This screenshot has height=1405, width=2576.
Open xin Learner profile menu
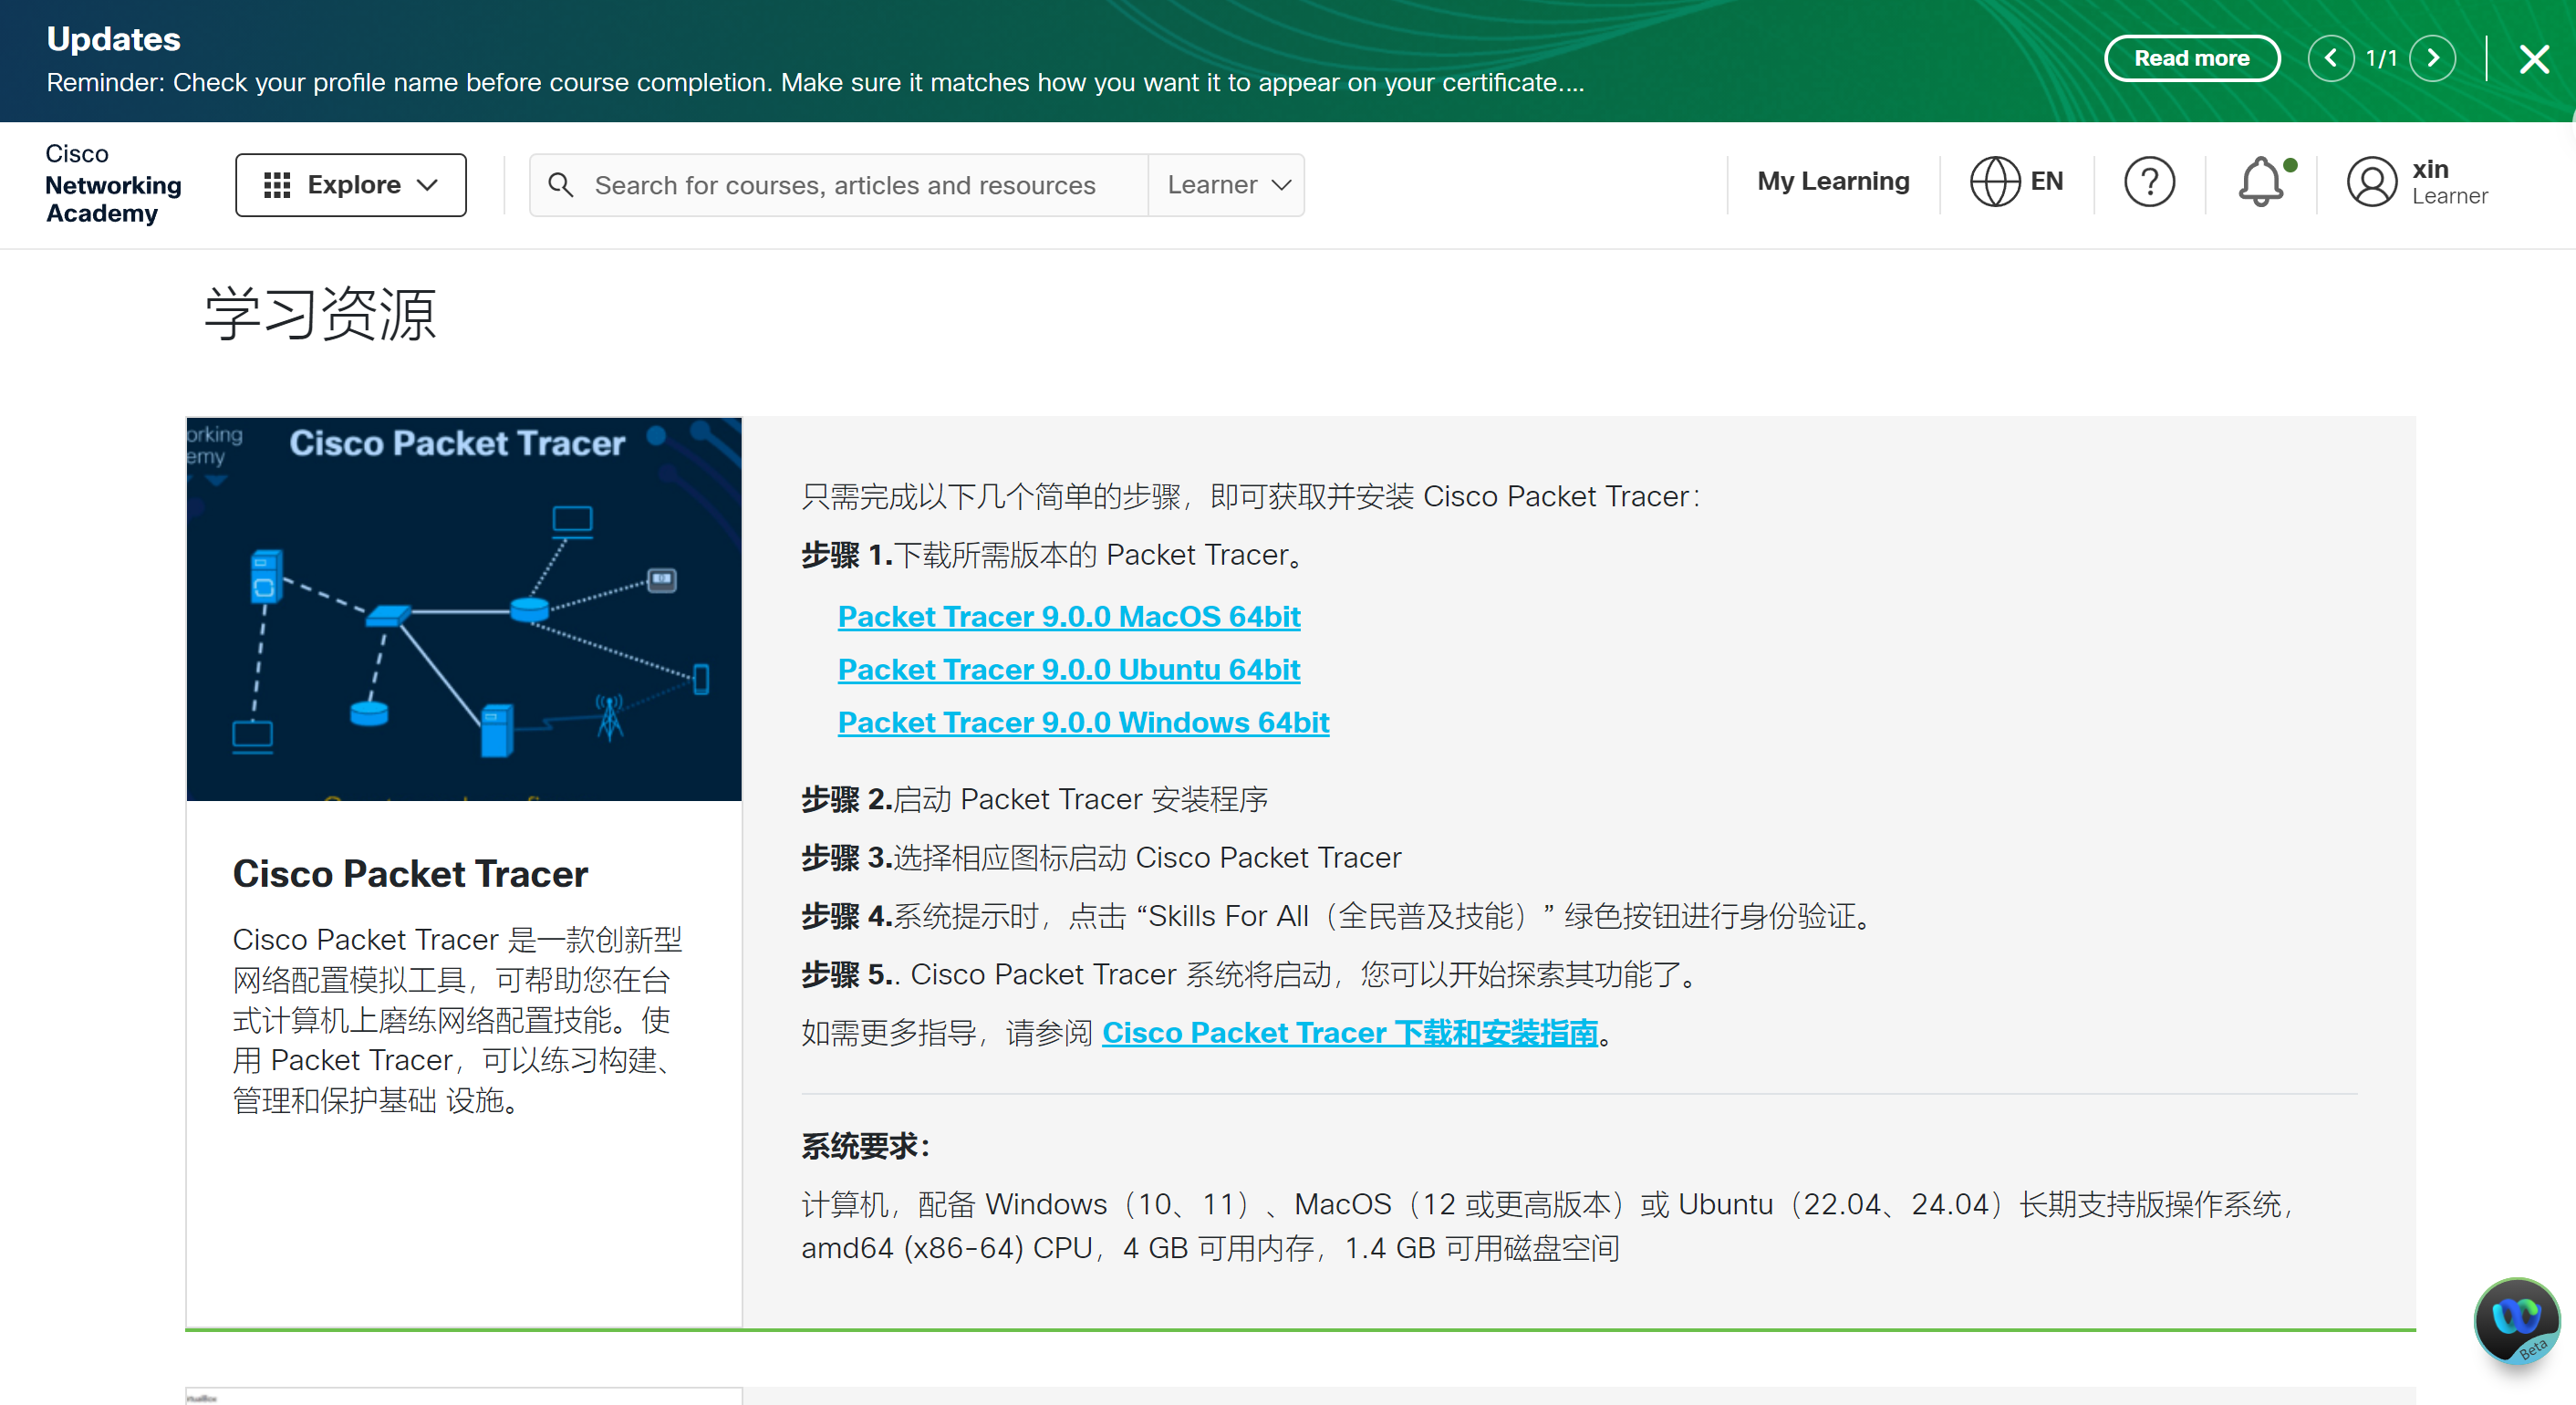pos(2420,182)
